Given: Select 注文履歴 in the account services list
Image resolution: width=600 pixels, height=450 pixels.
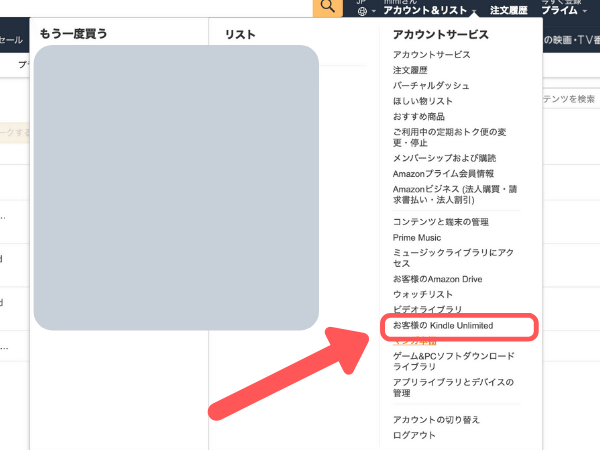Looking at the screenshot, I should (x=410, y=70).
